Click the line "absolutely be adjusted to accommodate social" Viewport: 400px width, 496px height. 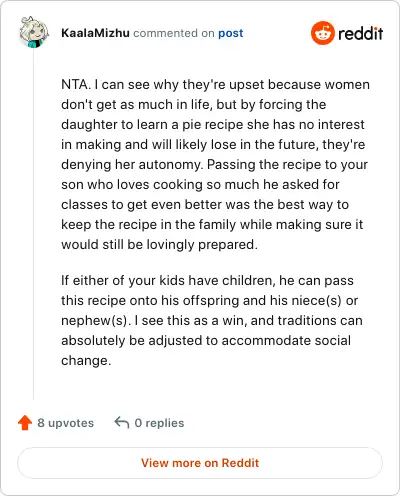(206, 340)
